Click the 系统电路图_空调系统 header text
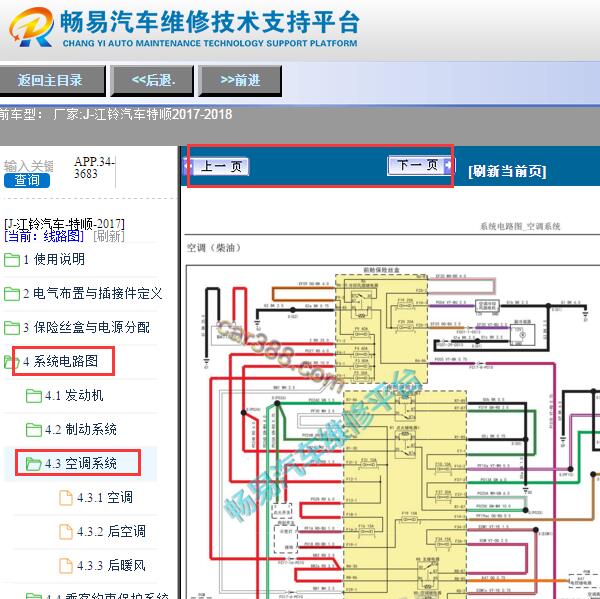This screenshot has height=599, width=600. (x=520, y=226)
